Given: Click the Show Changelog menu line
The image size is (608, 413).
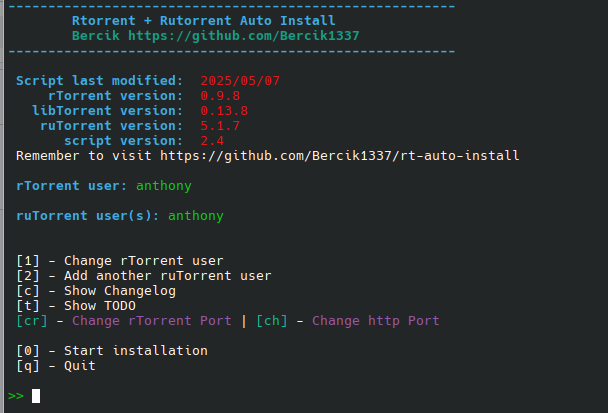Looking at the screenshot, I should point(95,291).
